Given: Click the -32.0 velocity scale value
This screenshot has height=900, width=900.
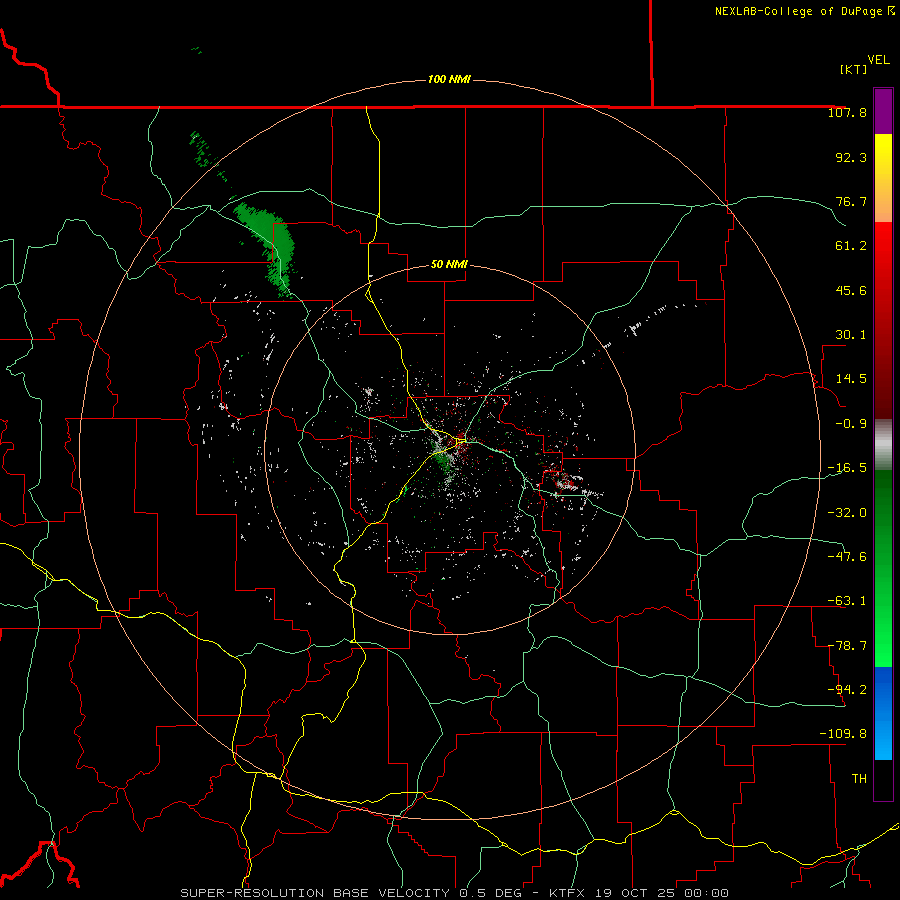Looking at the screenshot, I should [x=847, y=513].
